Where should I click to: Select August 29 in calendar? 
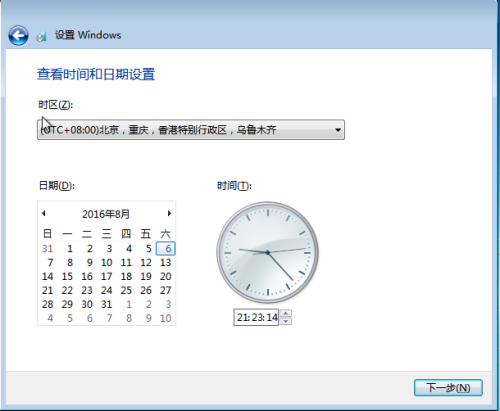67,304
